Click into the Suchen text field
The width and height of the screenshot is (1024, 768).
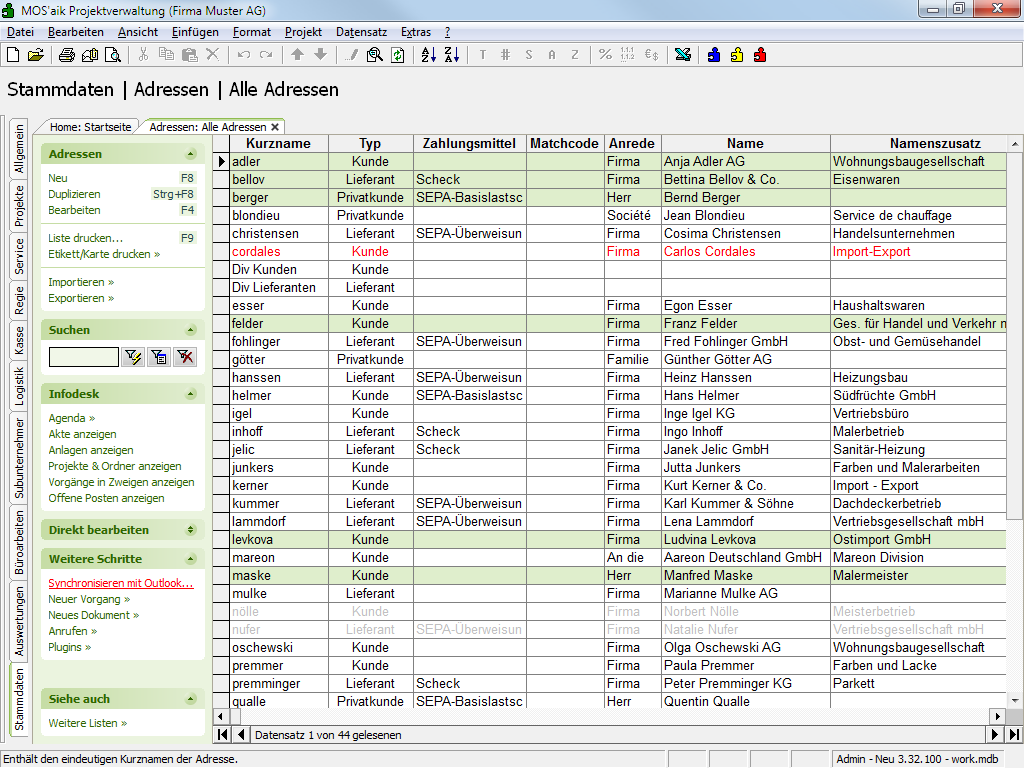click(84, 357)
